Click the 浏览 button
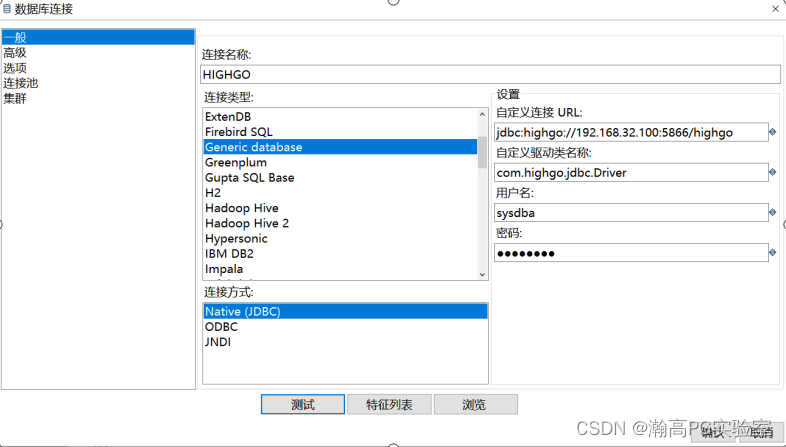 (x=476, y=404)
